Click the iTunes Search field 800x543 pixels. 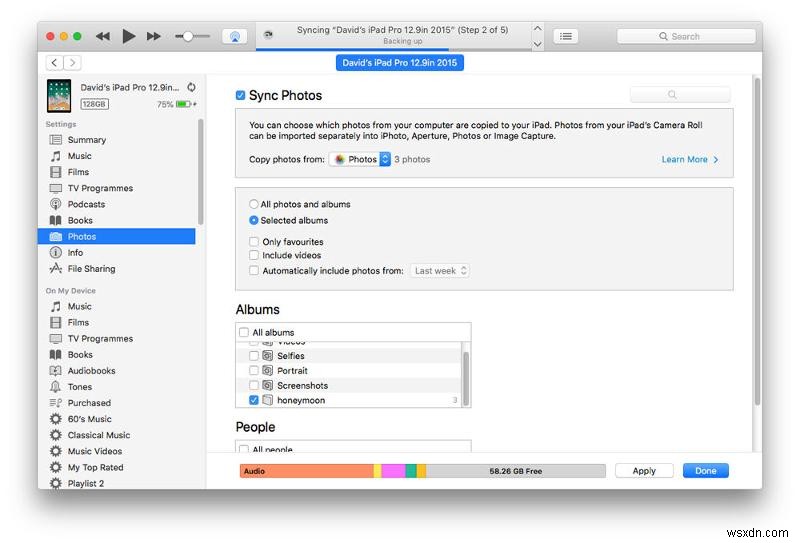pos(686,36)
